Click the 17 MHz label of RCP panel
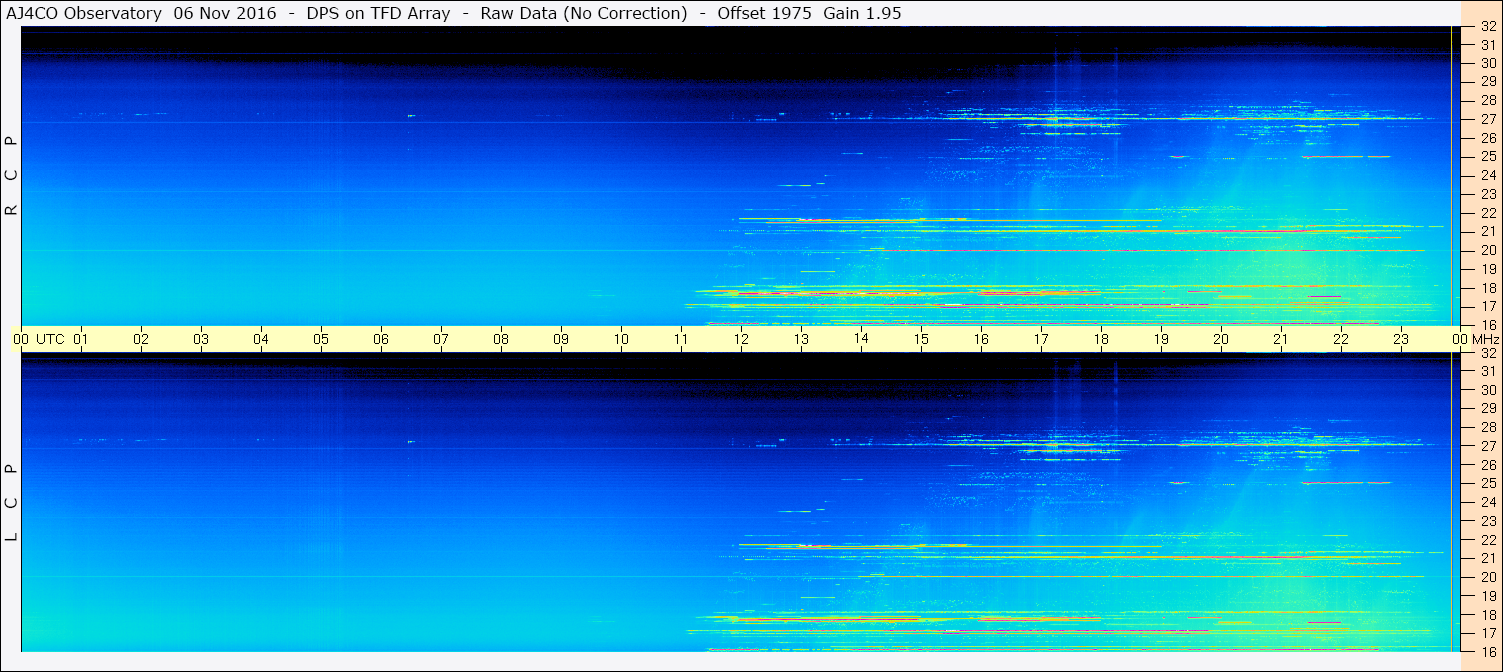Viewport: 1503px width, 672px height. coord(1488,306)
